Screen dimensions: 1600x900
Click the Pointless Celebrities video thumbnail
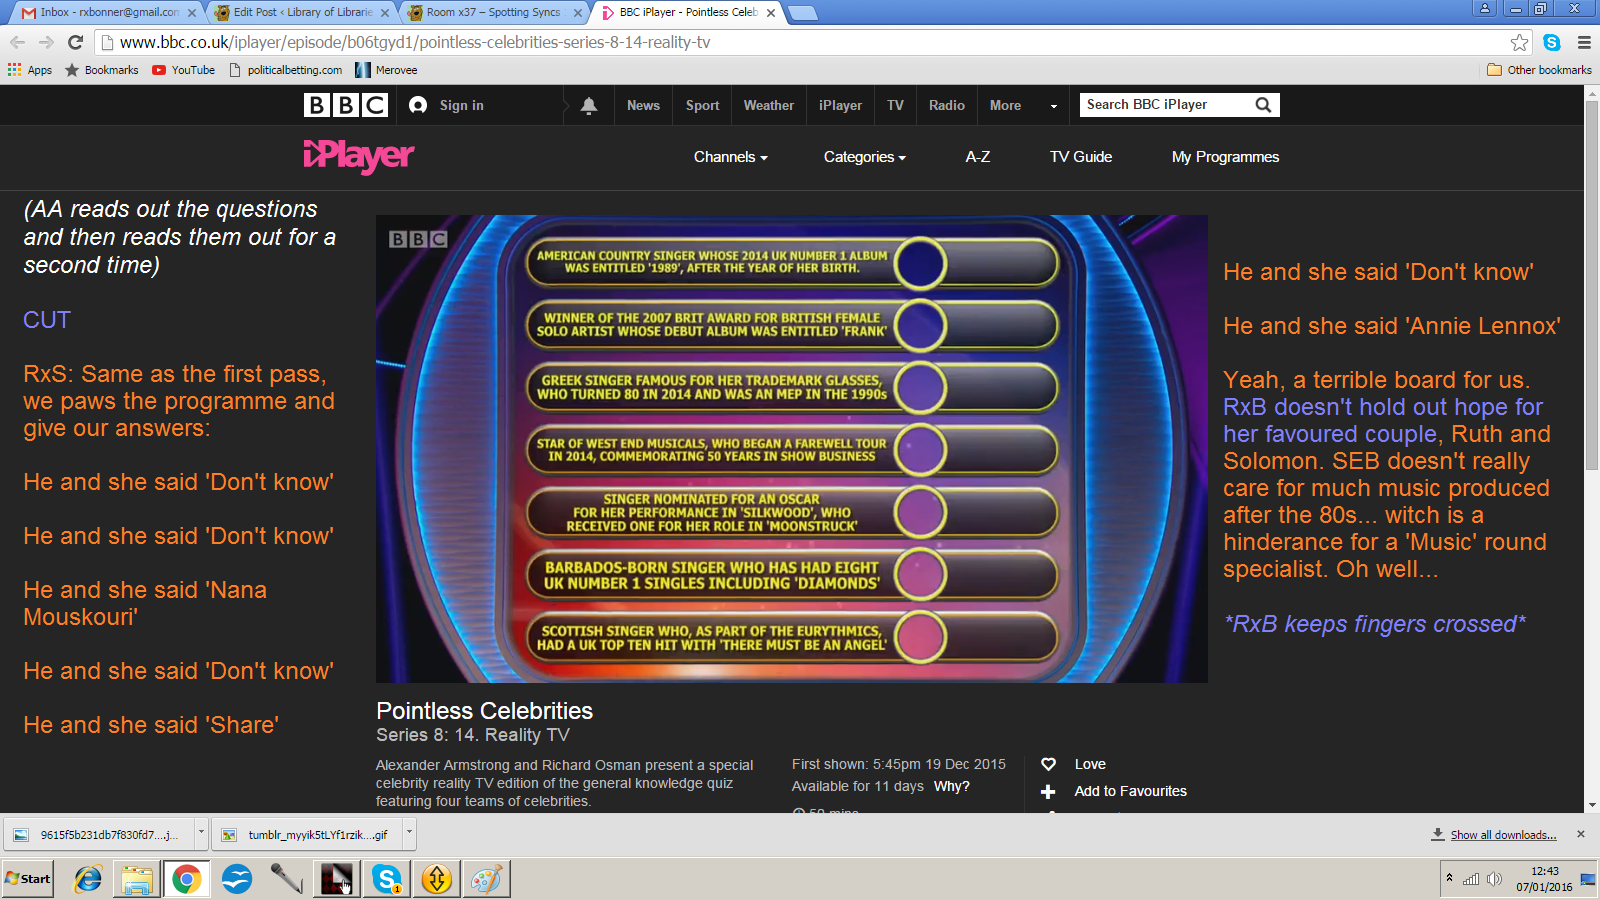(x=791, y=448)
